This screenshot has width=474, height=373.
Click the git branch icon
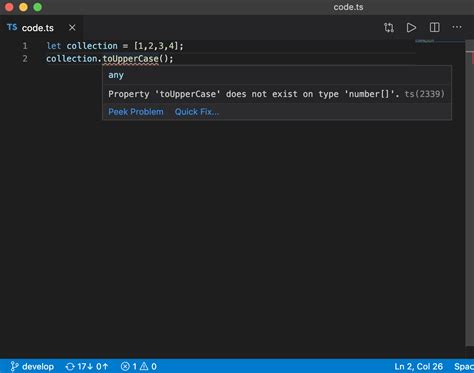pyautogui.click(x=14, y=367)
